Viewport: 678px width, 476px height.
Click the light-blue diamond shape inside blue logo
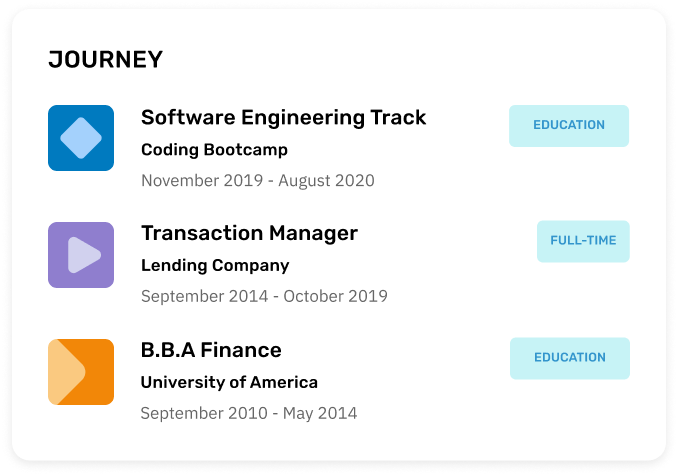pos(81,138)
